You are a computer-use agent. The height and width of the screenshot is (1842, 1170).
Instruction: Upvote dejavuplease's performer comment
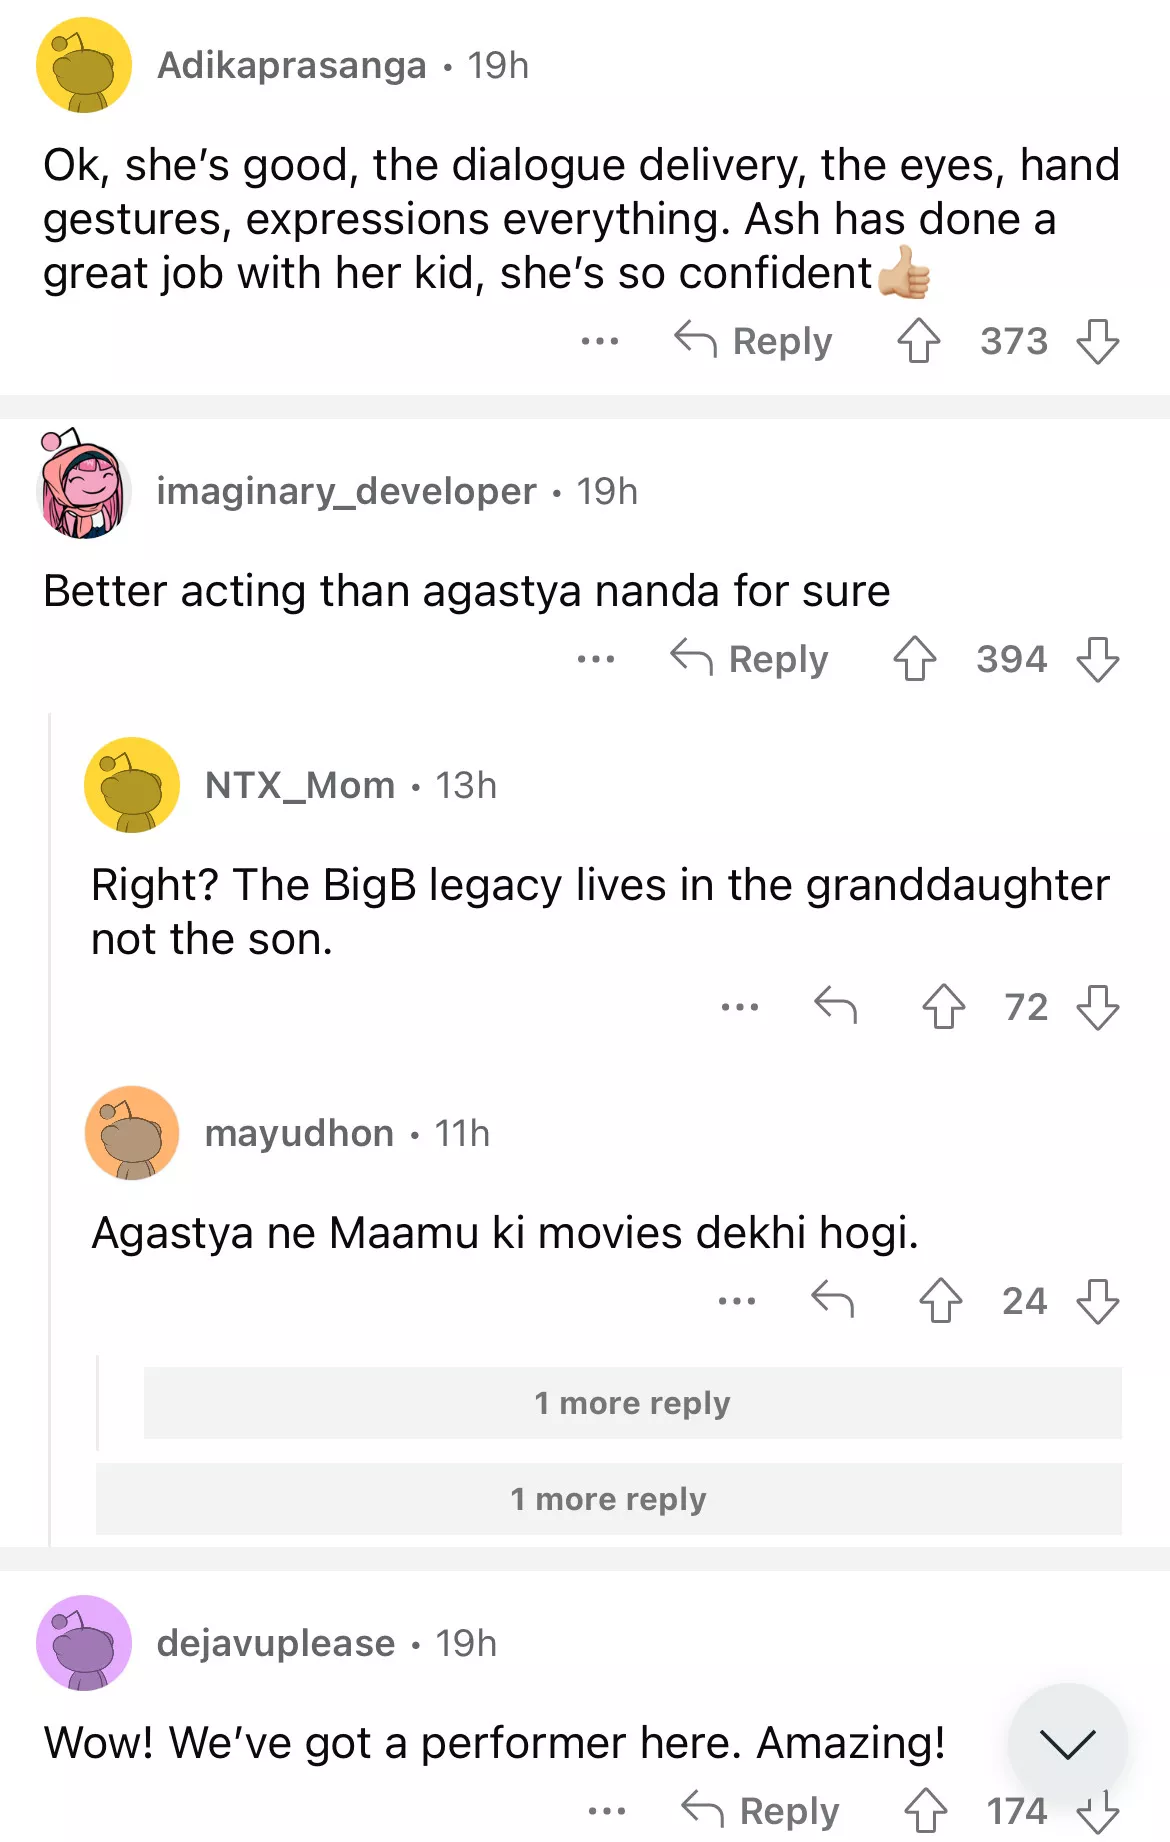[925, 1810]
